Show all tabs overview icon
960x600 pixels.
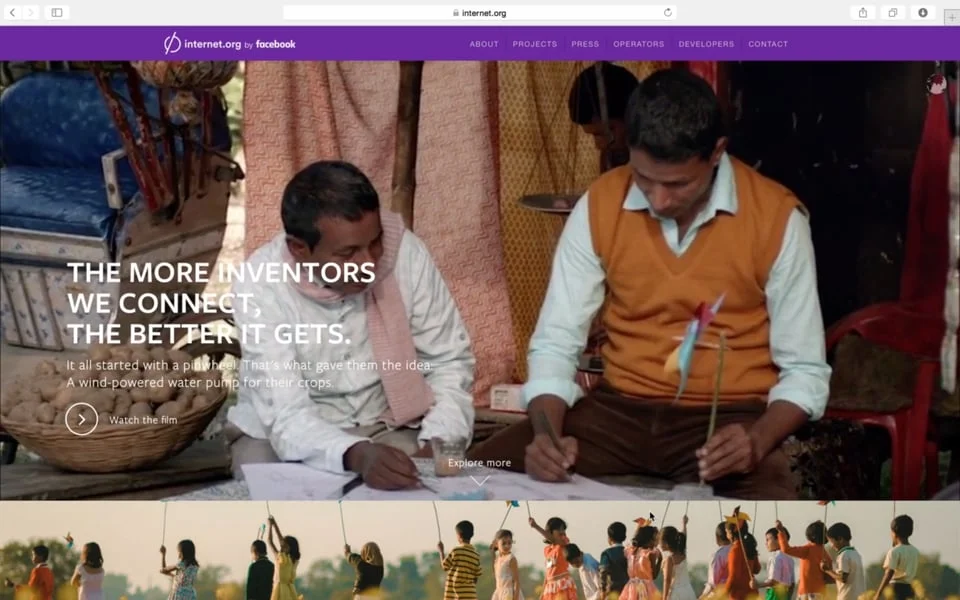pos(893,12)
